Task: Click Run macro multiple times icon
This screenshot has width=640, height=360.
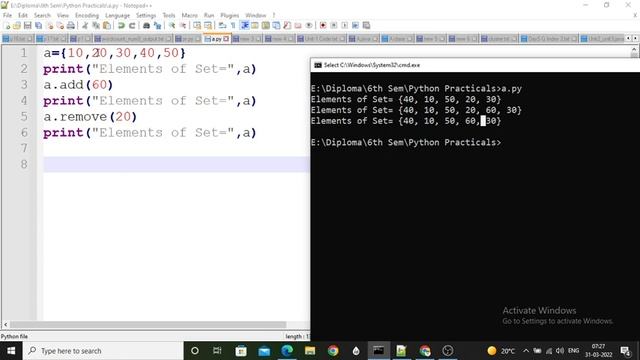Action: (x=356, y=25)
